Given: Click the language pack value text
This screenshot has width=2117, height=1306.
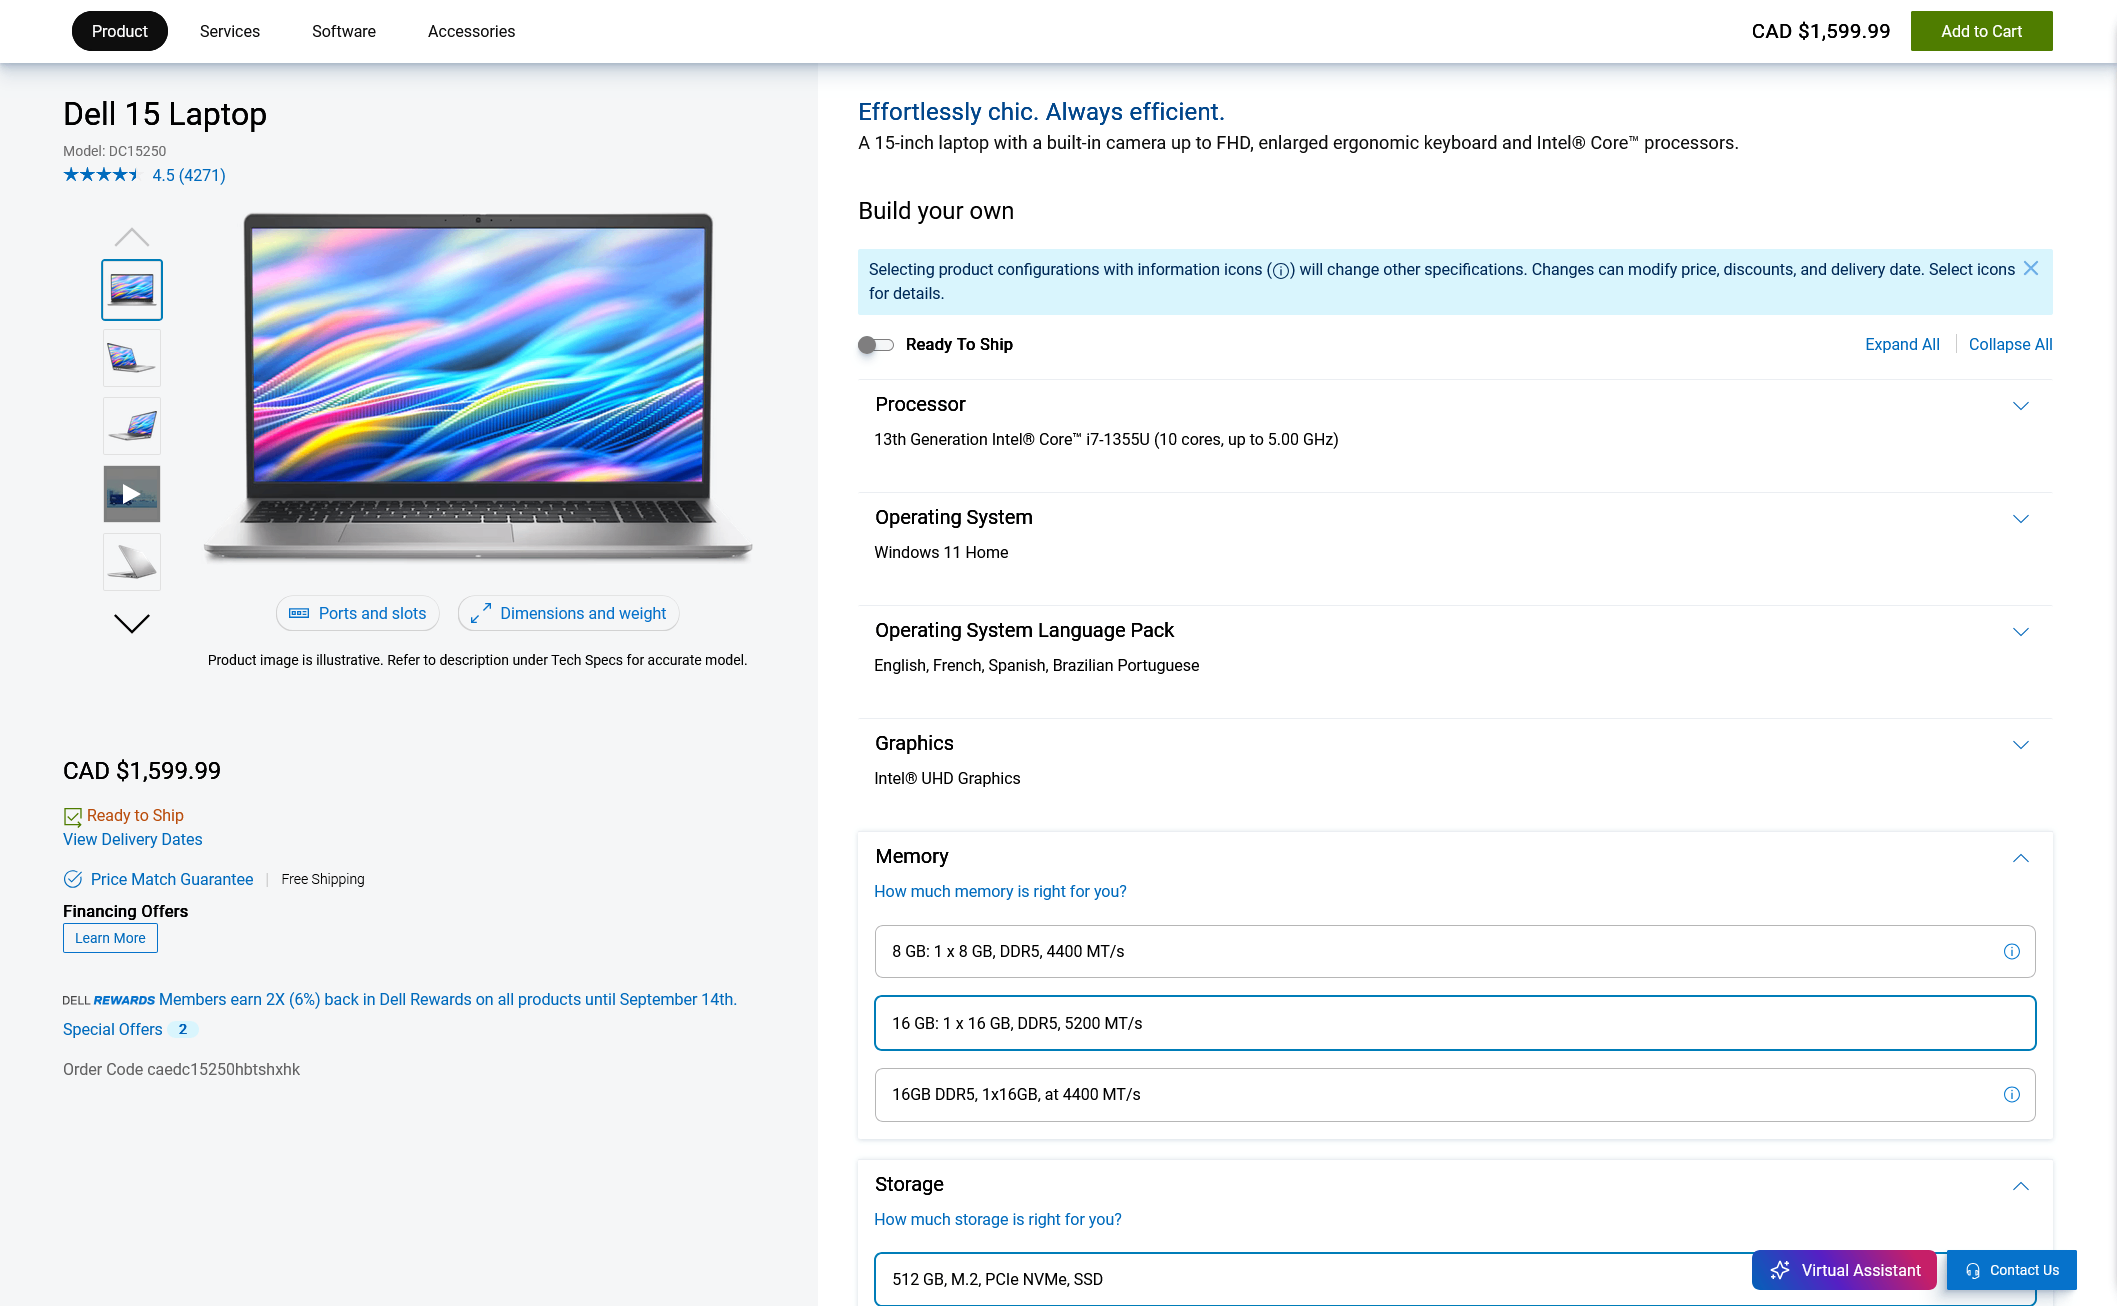Looking at the screenshot, I should coord(1036,665).
